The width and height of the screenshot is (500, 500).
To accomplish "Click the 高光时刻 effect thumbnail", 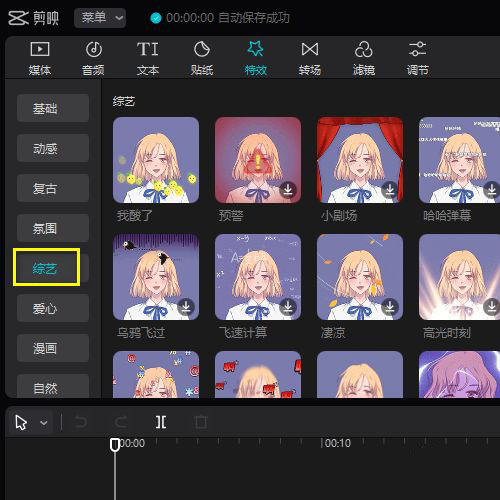I will 459,277.
